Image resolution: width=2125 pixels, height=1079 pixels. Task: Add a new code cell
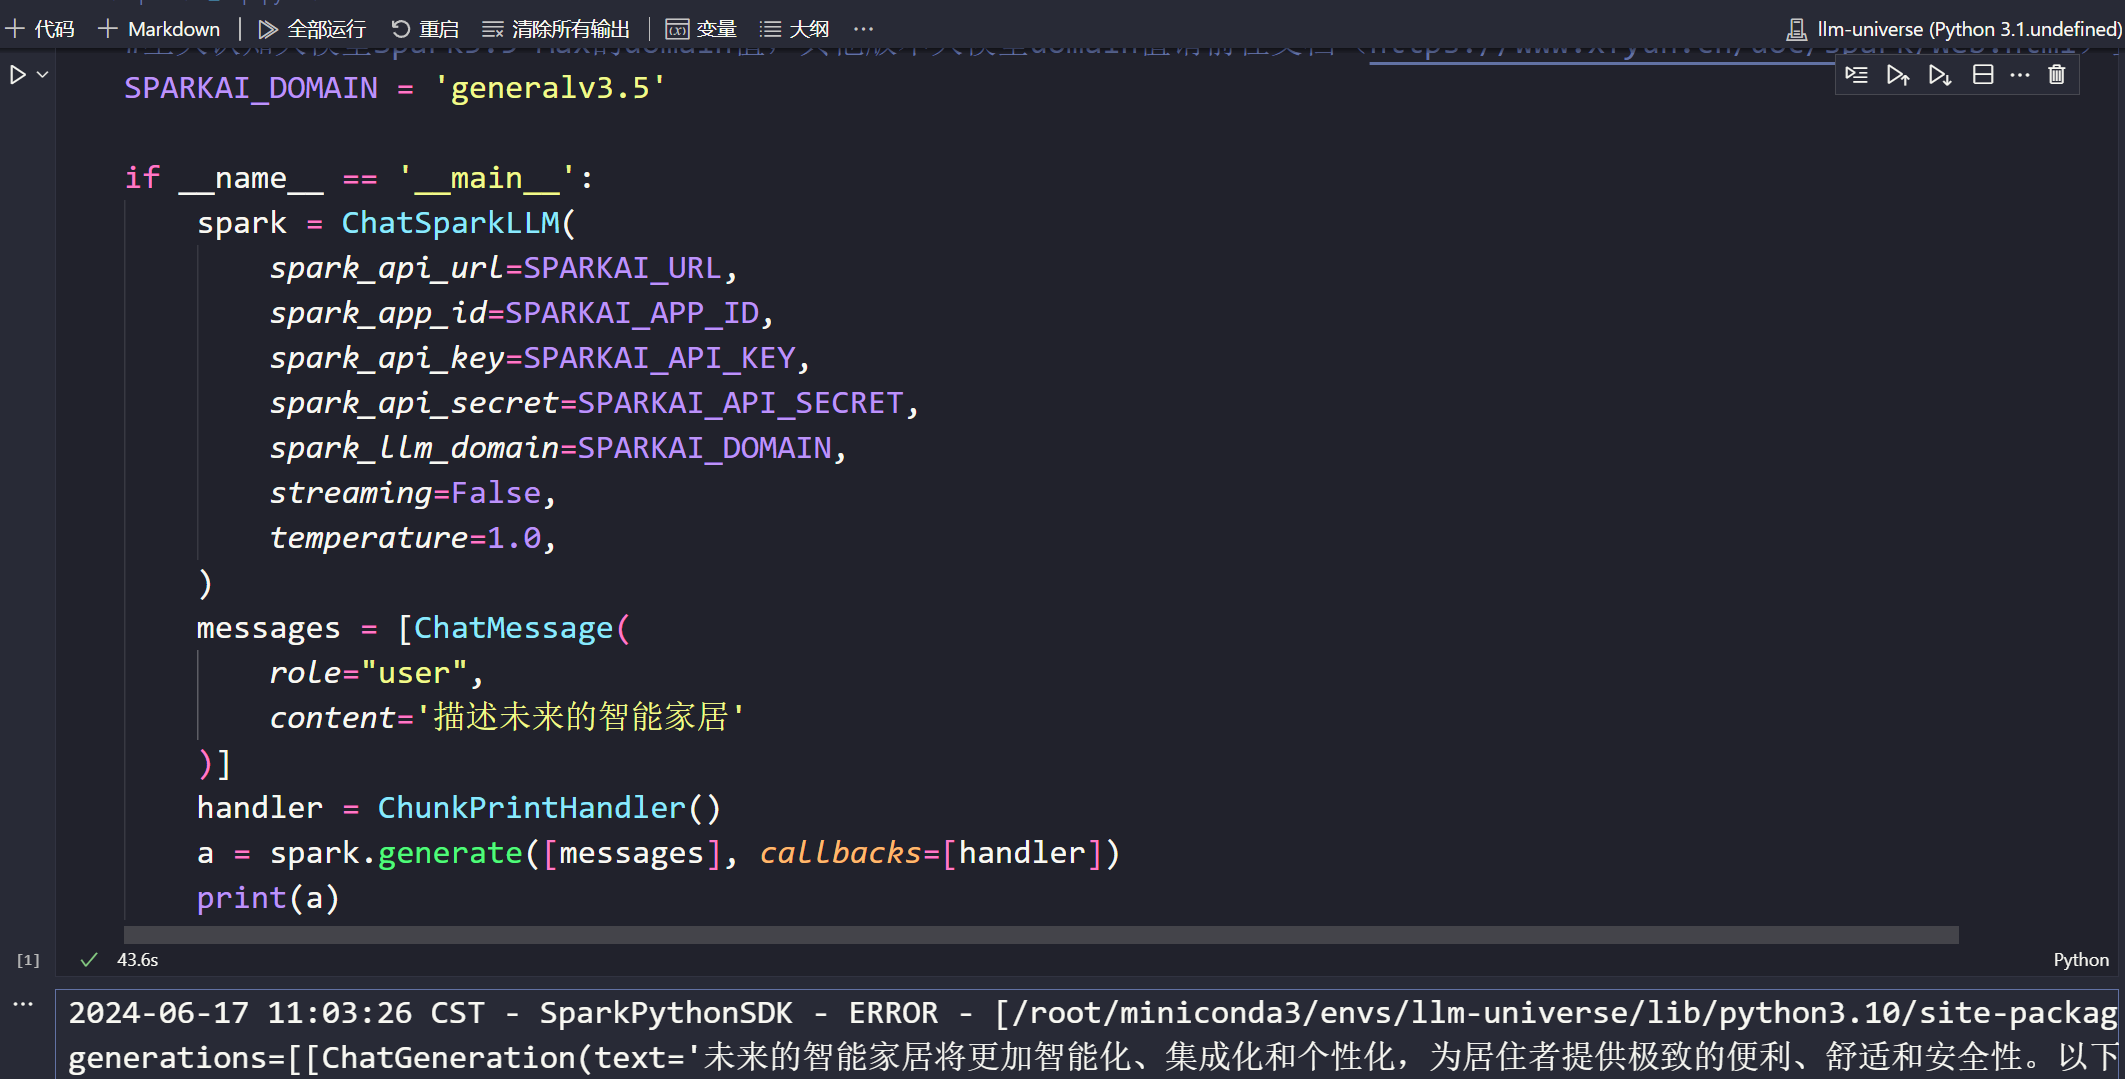40,29
